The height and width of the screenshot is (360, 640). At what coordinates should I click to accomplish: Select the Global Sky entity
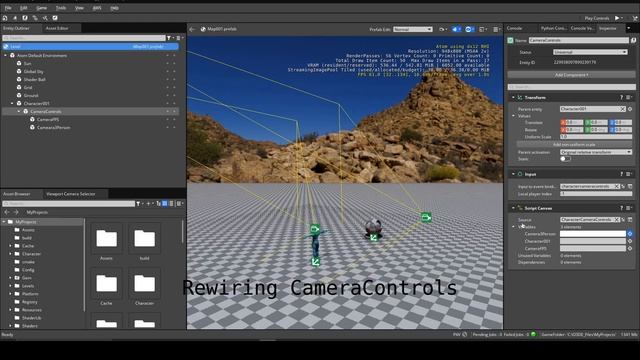pyautogui.click(x=33, y=71)
